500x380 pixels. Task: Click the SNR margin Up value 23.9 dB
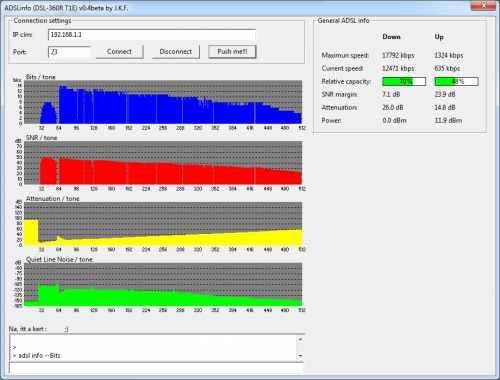pyautogui.click(x=445, y=94)
